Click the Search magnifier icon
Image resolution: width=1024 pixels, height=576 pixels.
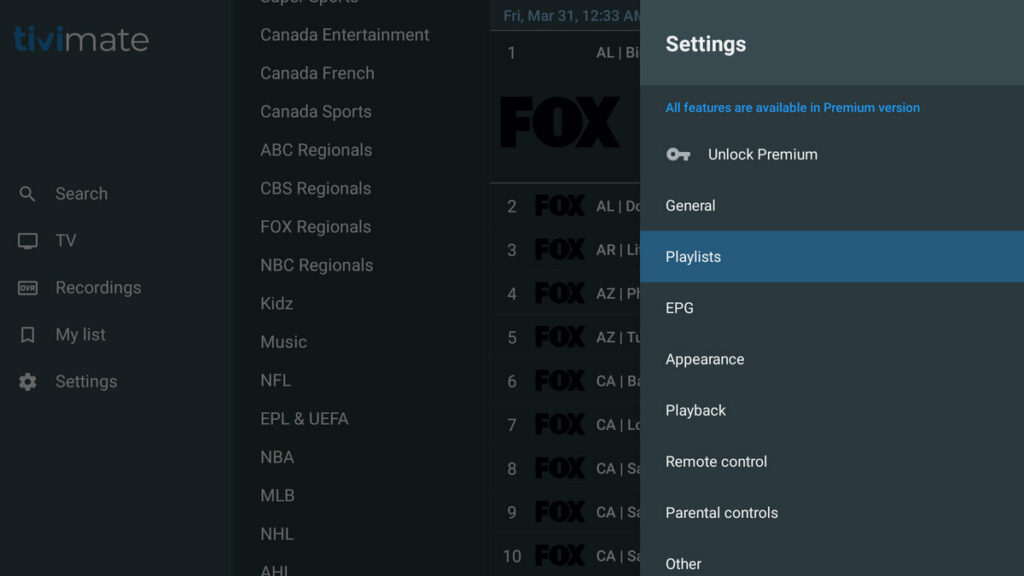(28, 194)
